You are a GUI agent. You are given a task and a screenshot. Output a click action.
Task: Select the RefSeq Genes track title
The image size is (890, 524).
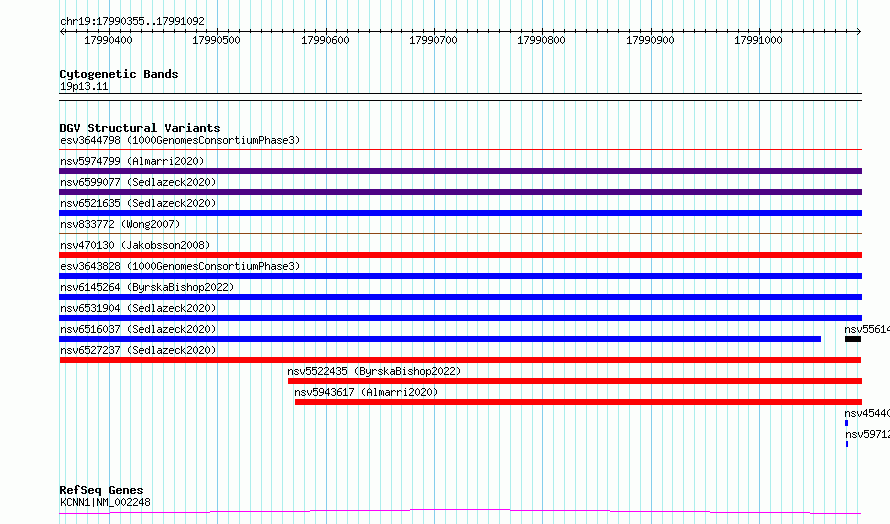102,490
